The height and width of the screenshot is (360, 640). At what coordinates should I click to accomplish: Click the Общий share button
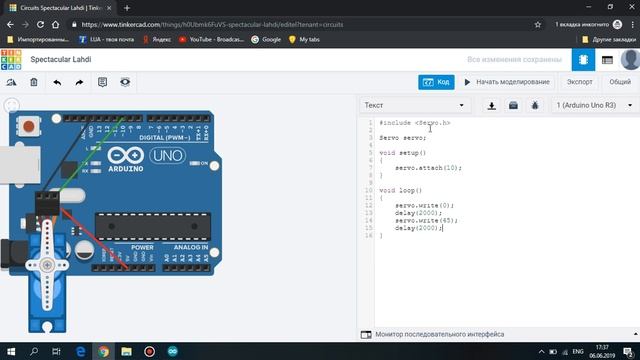pos(620,82)
